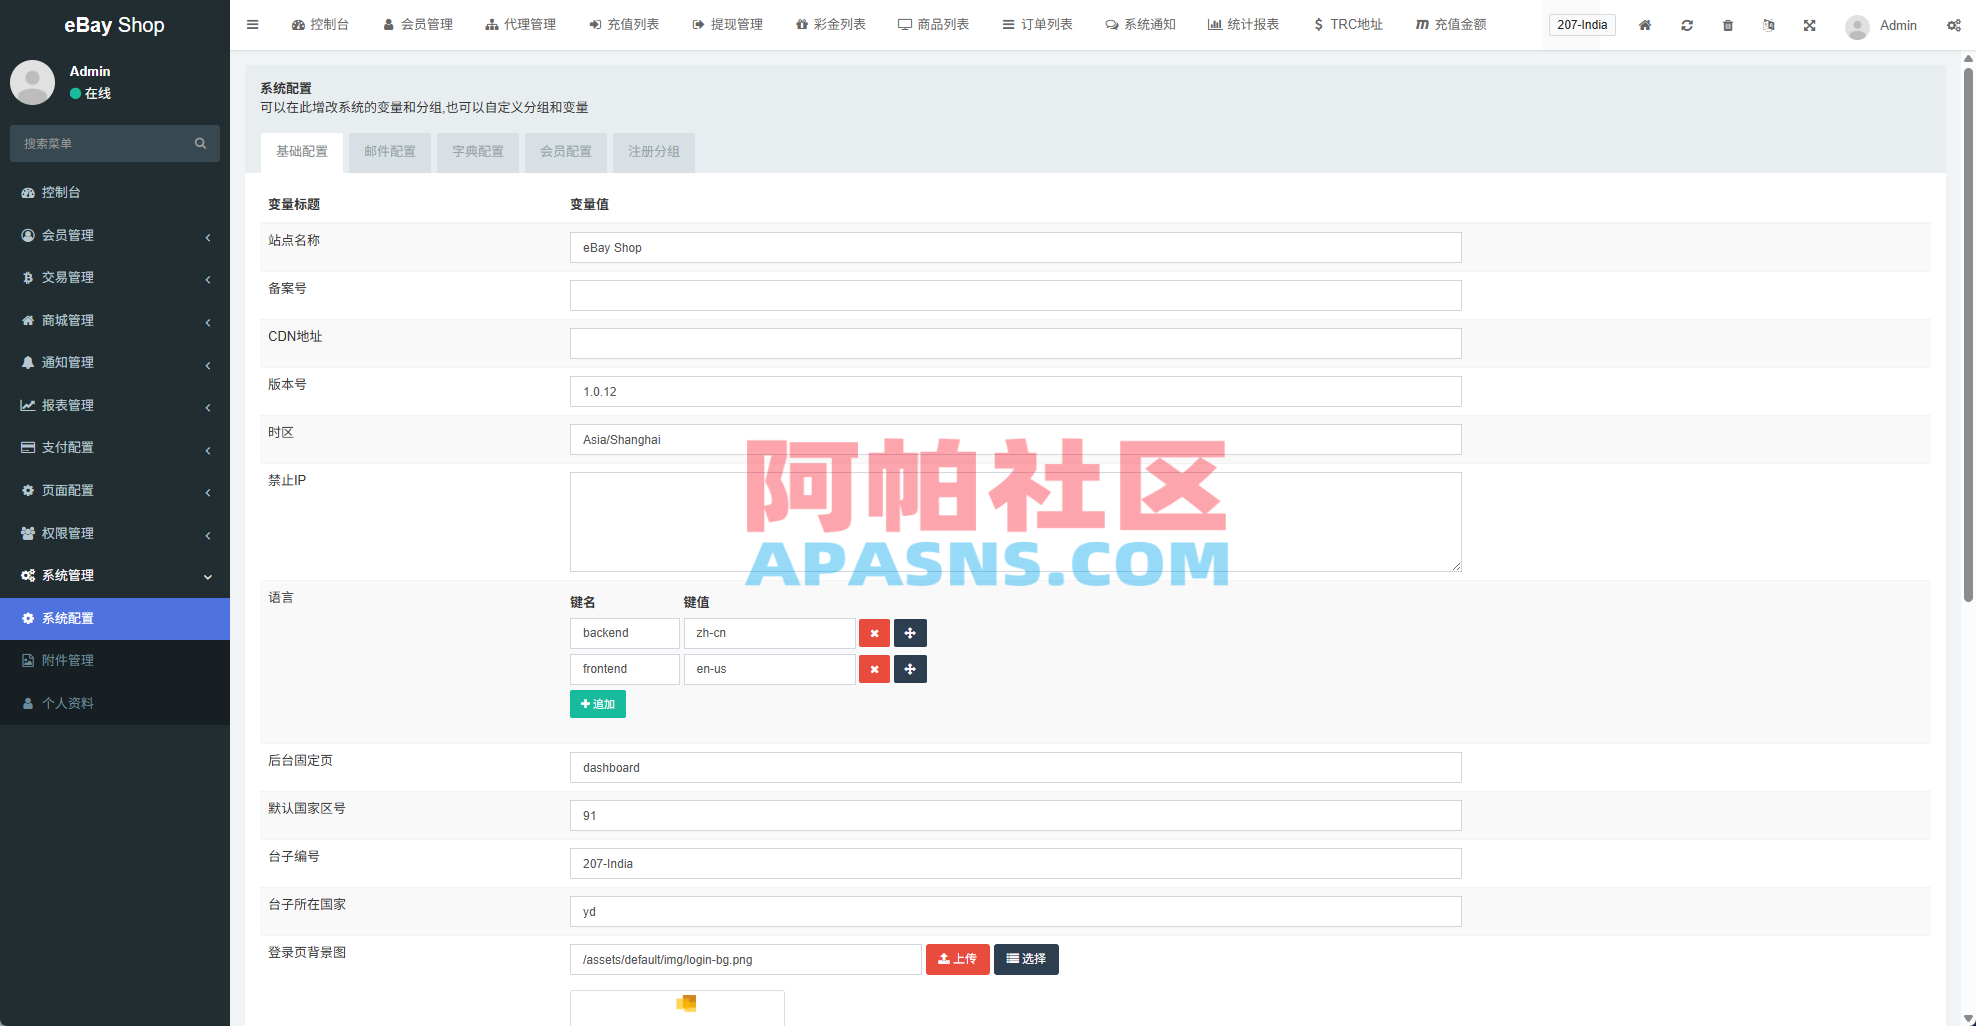The height and width of the screenshot is (1026, 1976).
Task: Expand 通知管理 sidebar menu
Action: coord(115,362)
